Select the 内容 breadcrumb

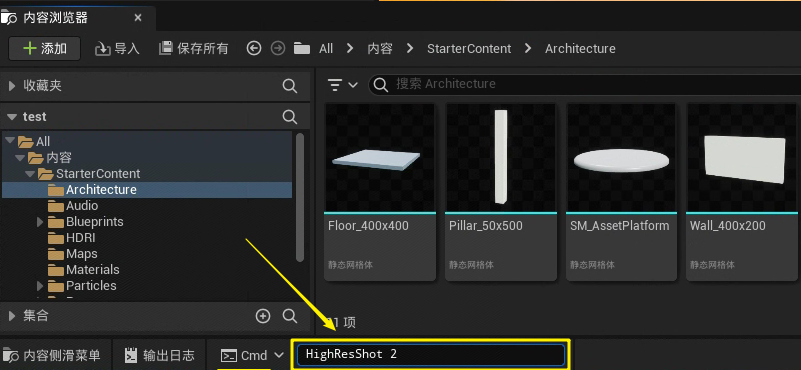point(380,49)
